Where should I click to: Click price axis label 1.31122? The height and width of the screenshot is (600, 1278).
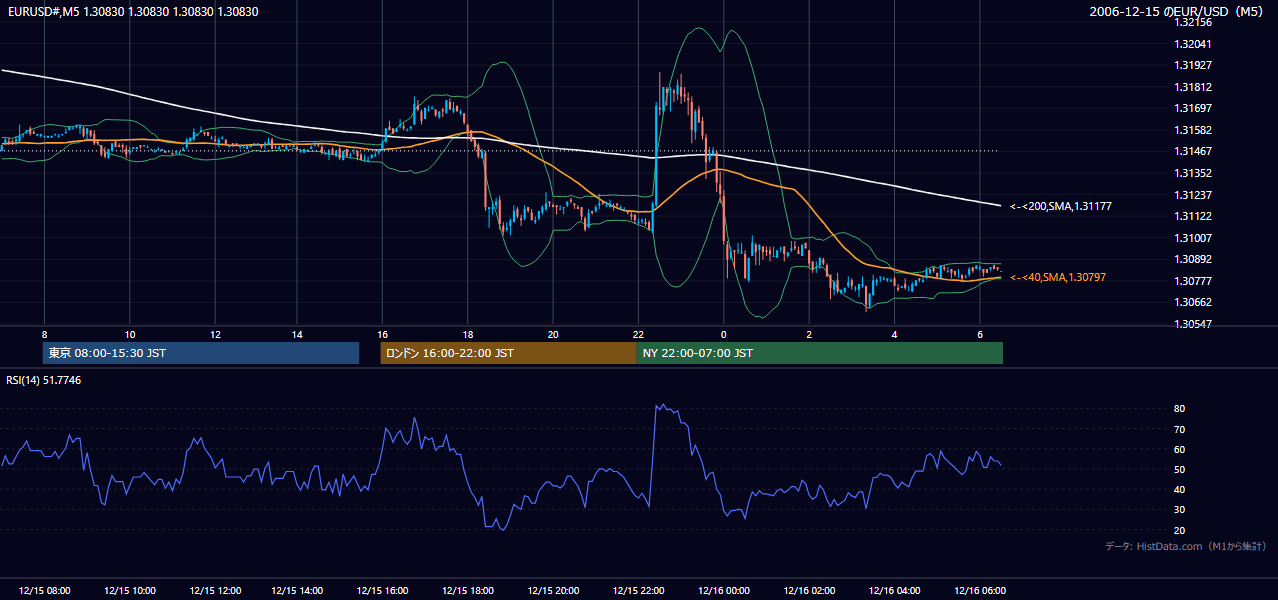(1192, 216)
